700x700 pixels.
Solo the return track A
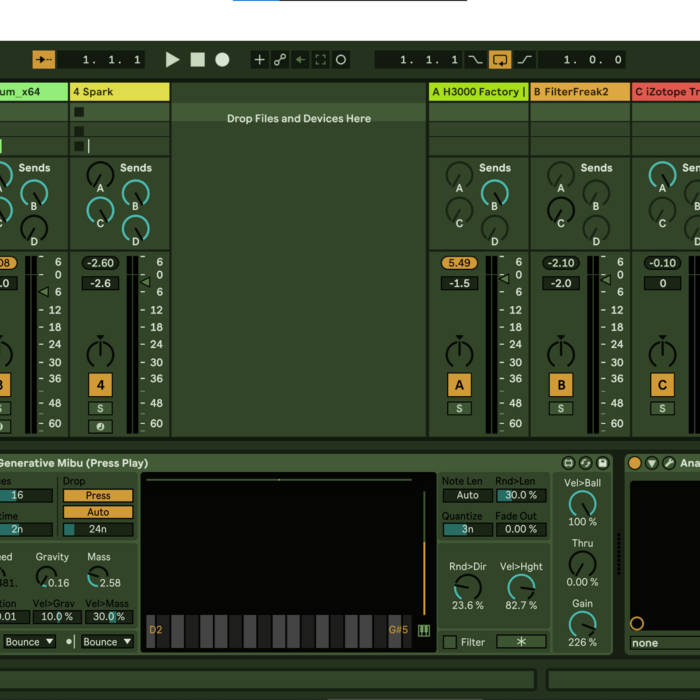459,408
